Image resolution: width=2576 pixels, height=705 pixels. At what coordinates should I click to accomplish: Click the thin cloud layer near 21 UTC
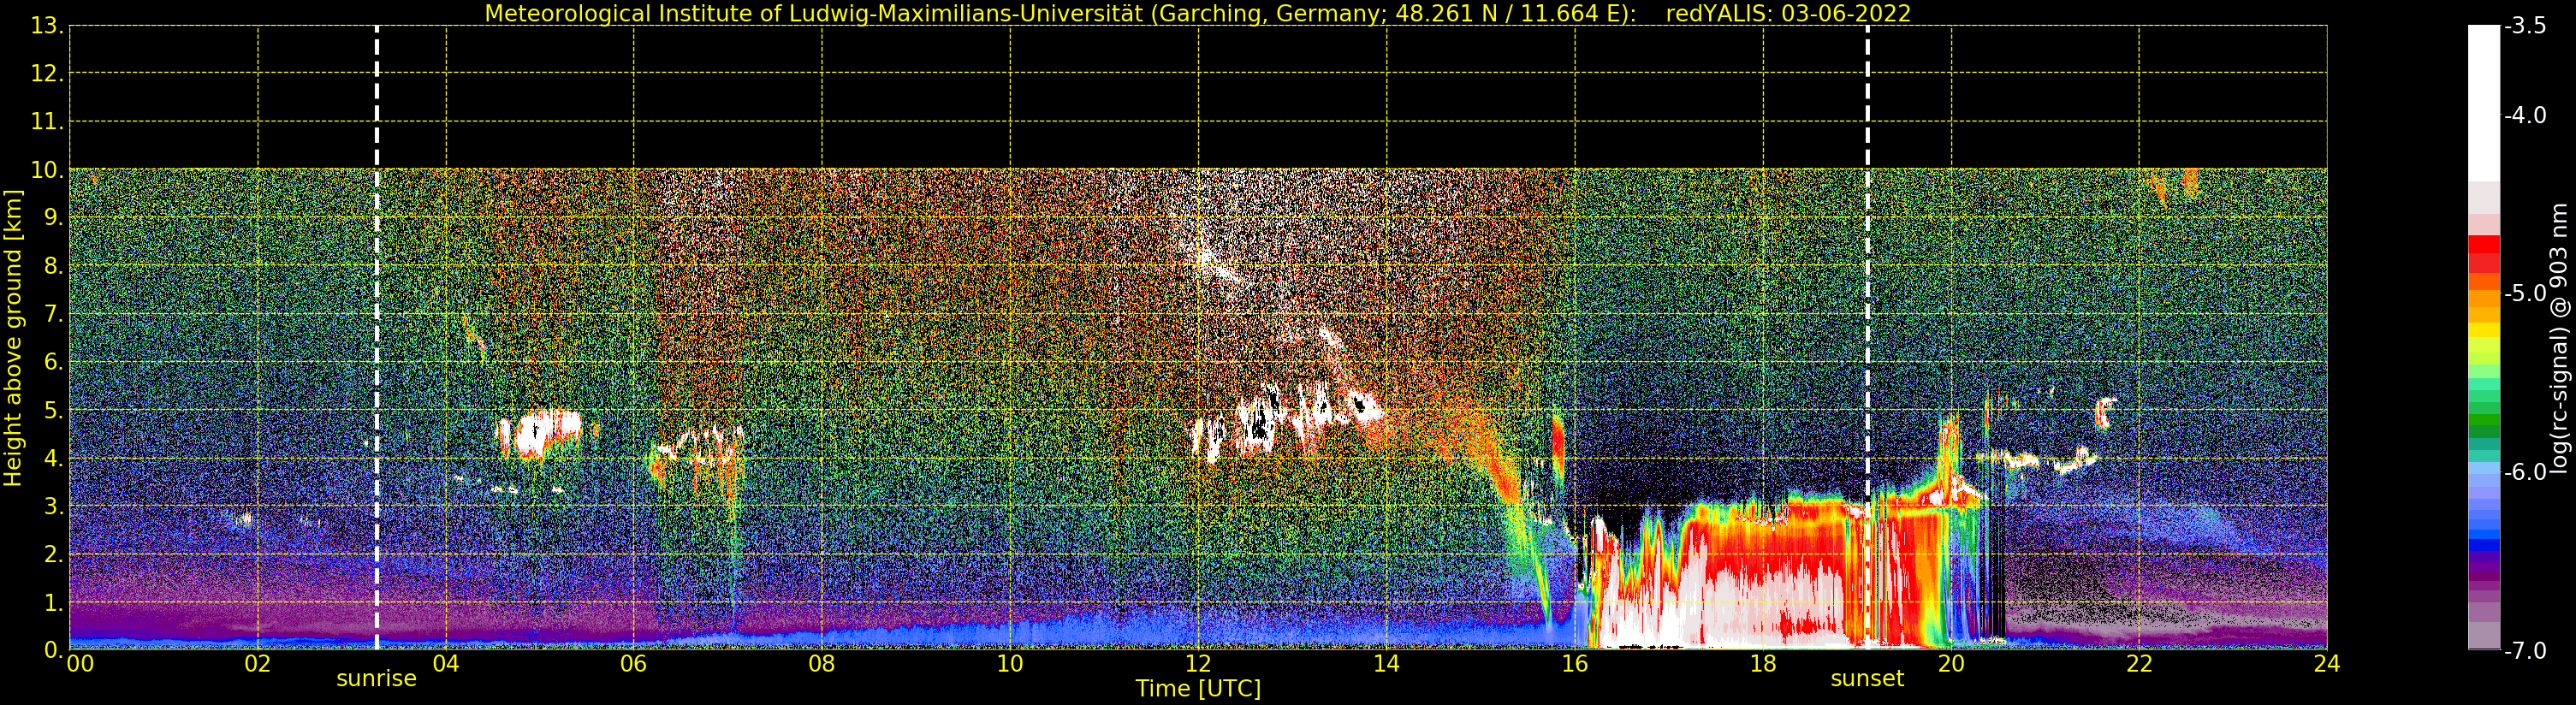tap(2037, 460)
